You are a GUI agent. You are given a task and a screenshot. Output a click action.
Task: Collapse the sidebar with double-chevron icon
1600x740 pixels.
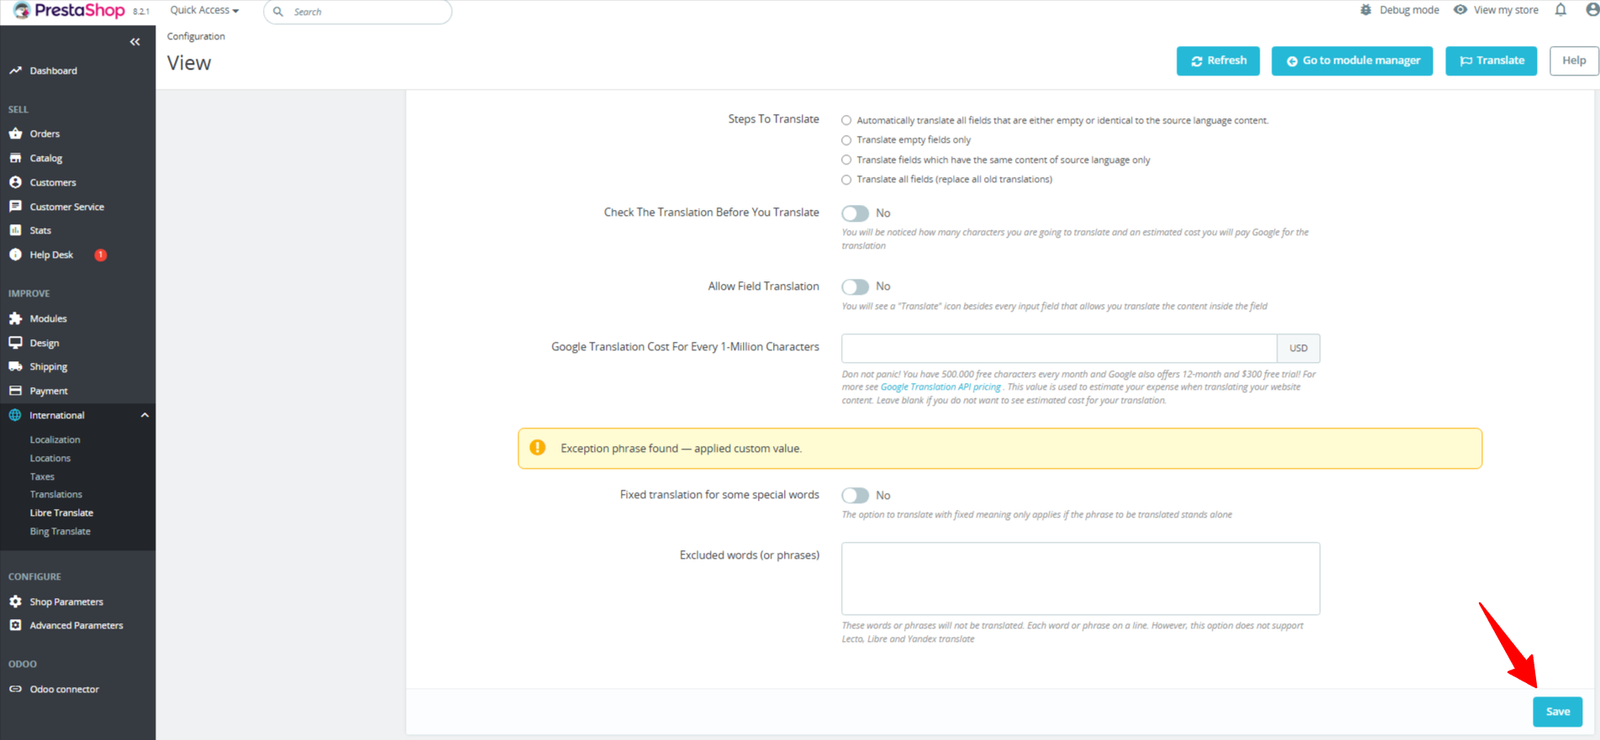(x=135, y=42)
